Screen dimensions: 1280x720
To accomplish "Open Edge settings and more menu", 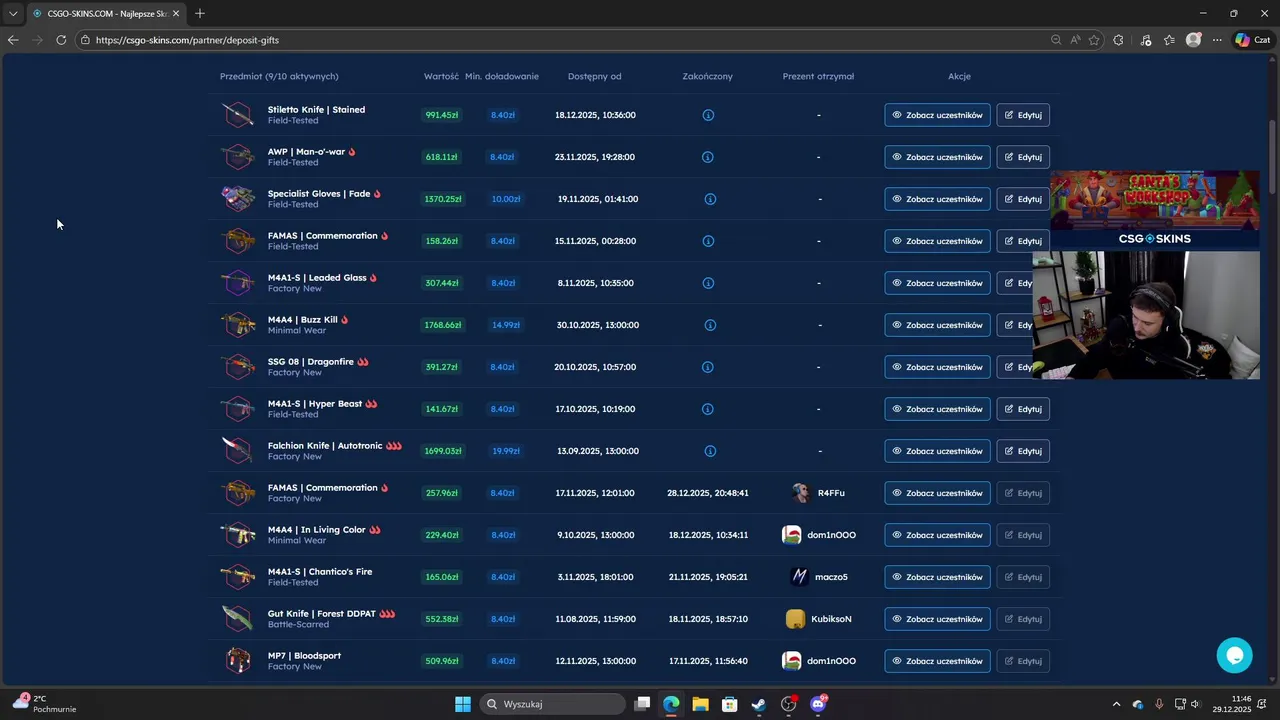I will pyautogui.click(x=1217, y=40).
